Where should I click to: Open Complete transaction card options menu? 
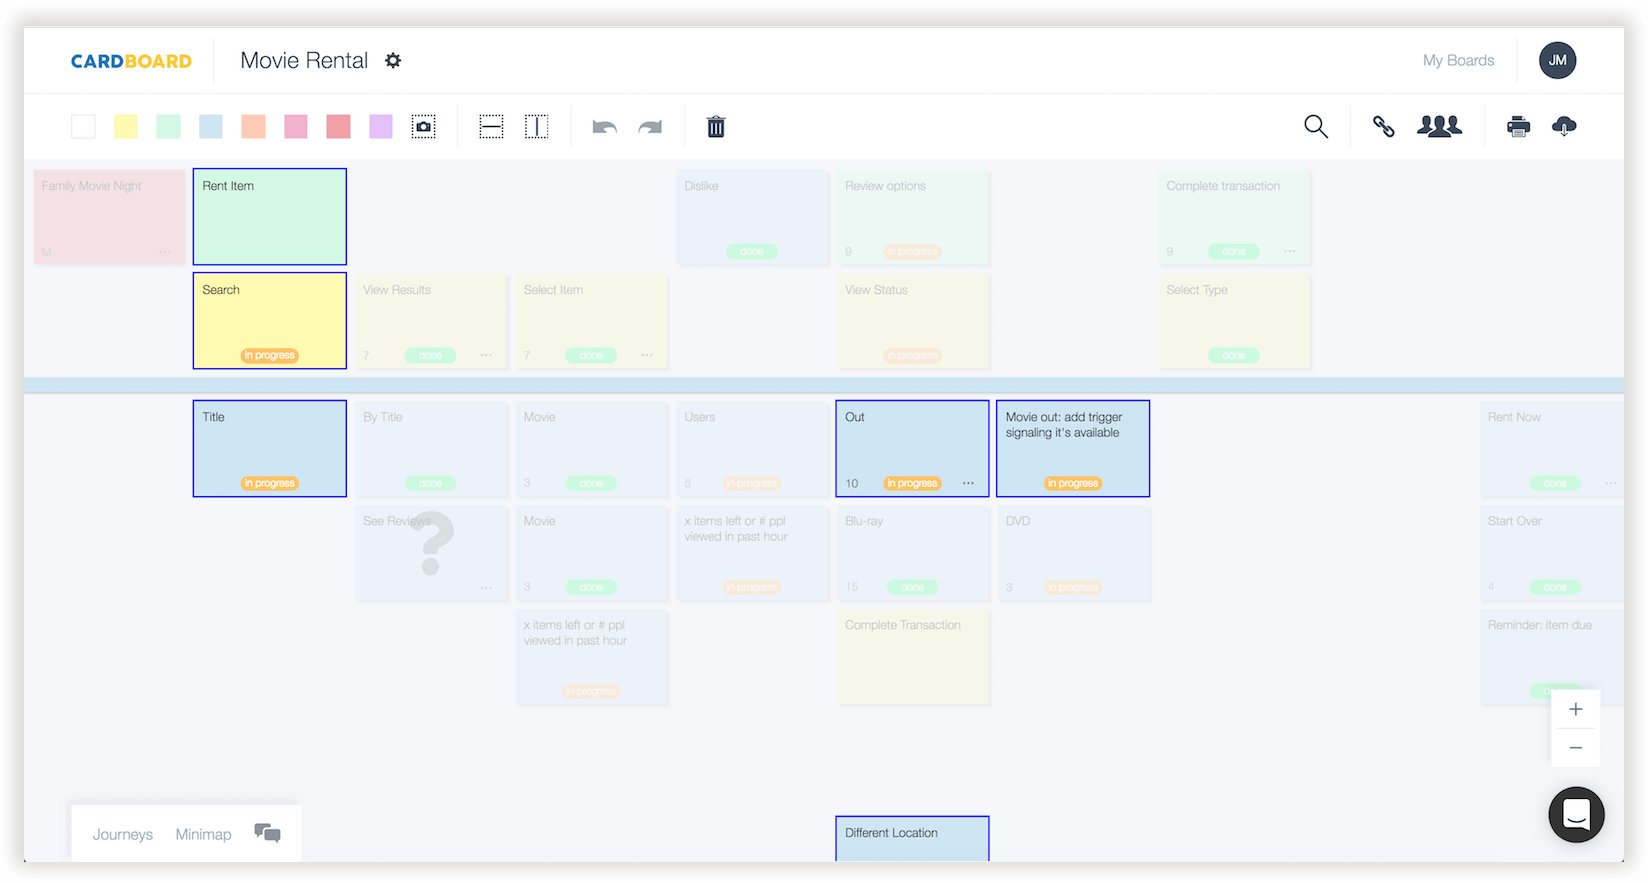(1290, 251)
